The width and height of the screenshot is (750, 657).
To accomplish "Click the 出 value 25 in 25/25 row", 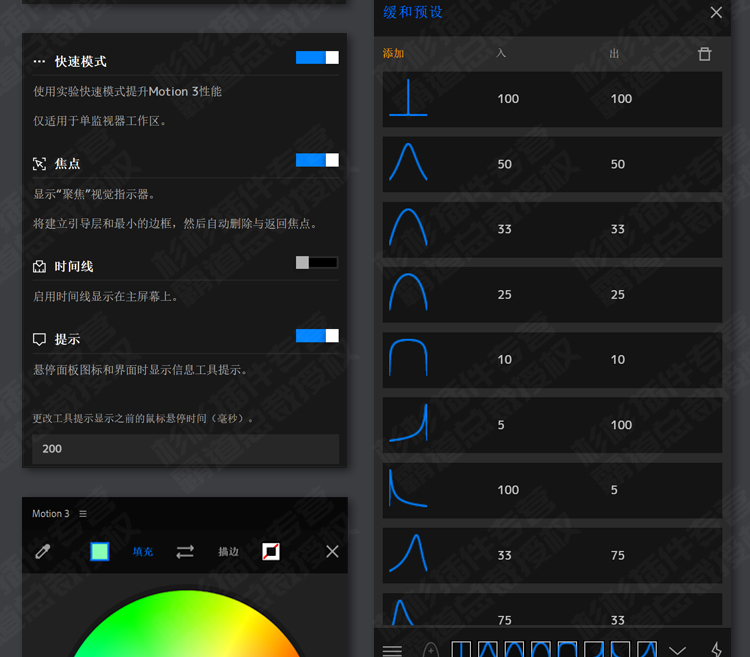I will pyautogui.click(x=618, y=295).
